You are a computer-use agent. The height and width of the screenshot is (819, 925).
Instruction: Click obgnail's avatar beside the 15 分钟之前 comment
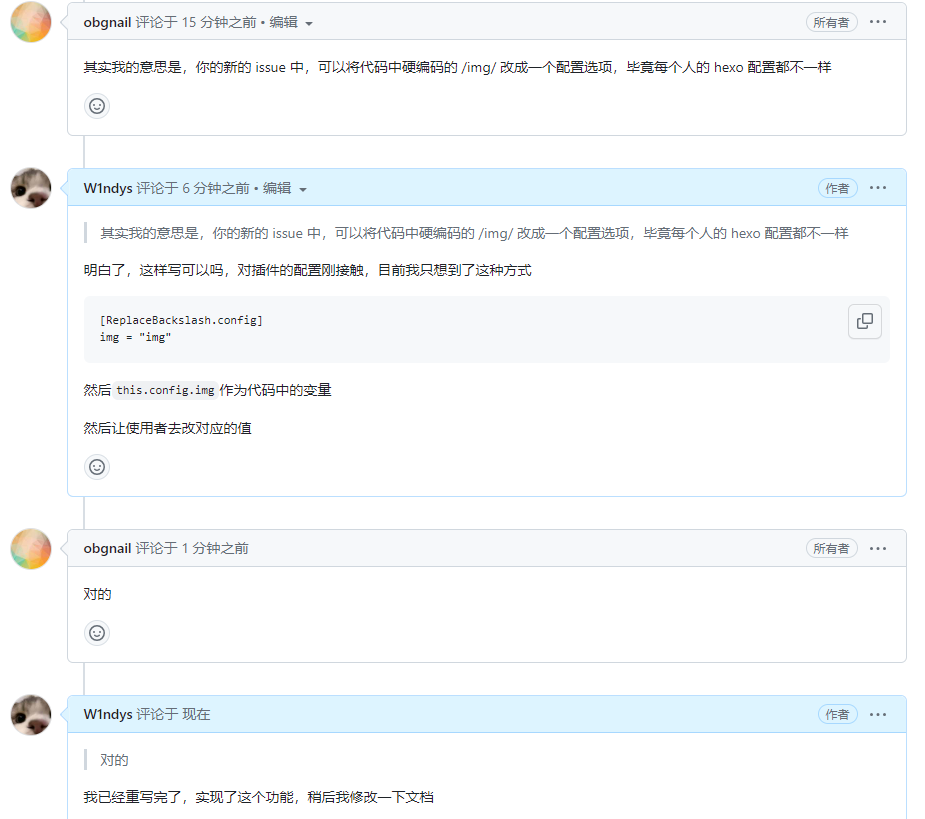(31, 22)
